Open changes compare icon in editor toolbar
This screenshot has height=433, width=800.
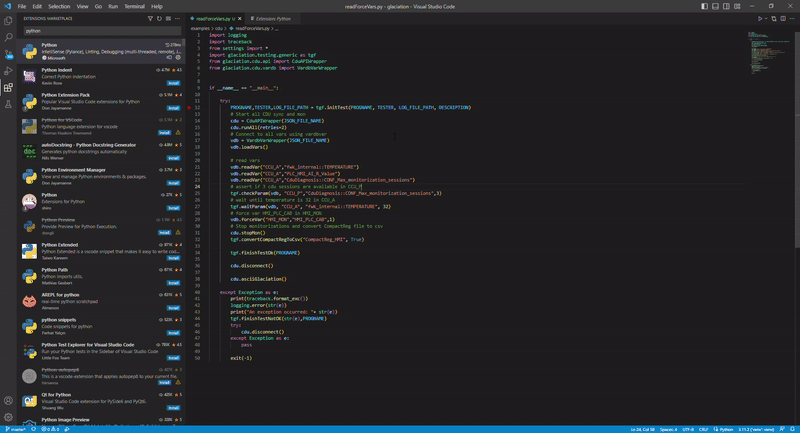pyautogui.click(x=773, y=19)
